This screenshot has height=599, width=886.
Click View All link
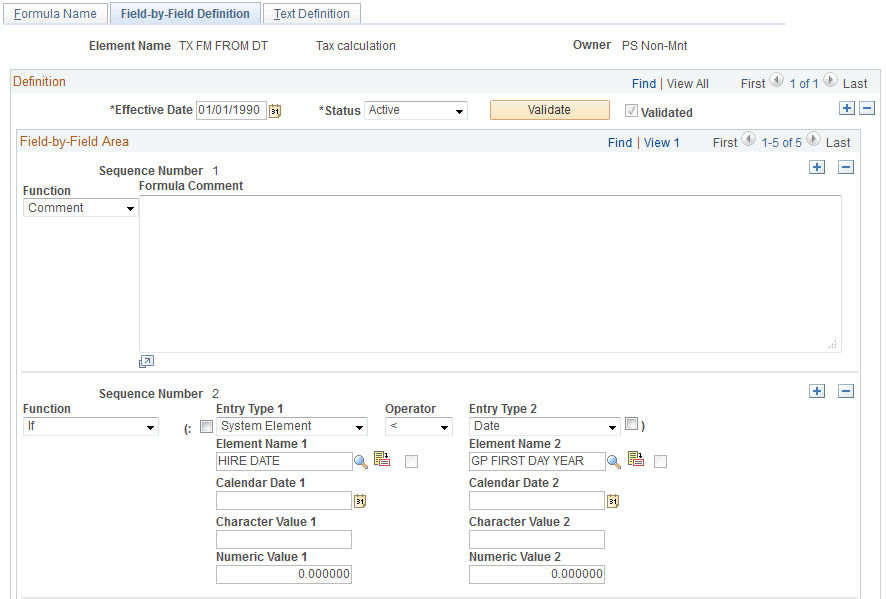[x=688, y=84]
